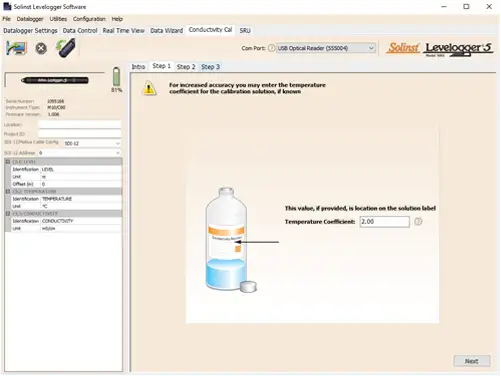Click the Solinst app icon in title bar
The width and height of the screenshot is (501, 377).
tap(7, 6)
